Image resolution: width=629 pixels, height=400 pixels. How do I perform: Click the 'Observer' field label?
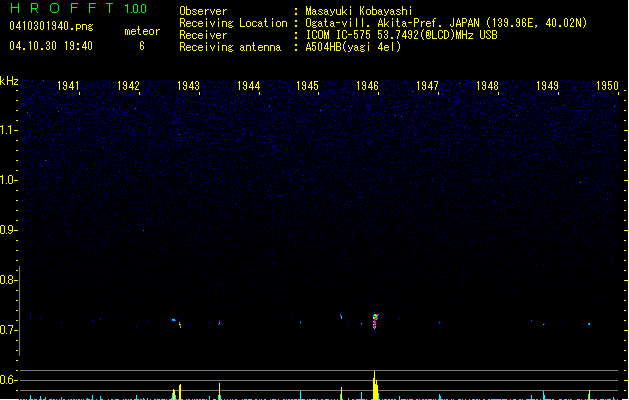point(203,11)
